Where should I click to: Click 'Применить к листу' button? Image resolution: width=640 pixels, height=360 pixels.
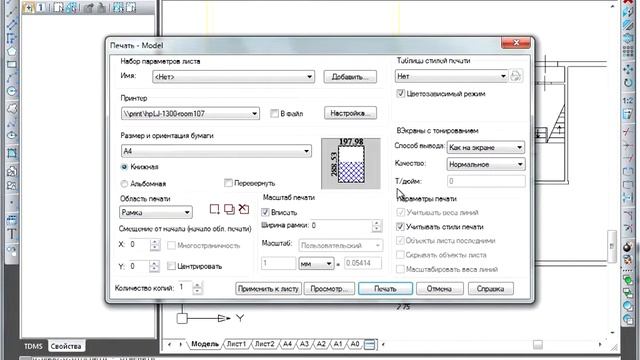pos(268,289)
